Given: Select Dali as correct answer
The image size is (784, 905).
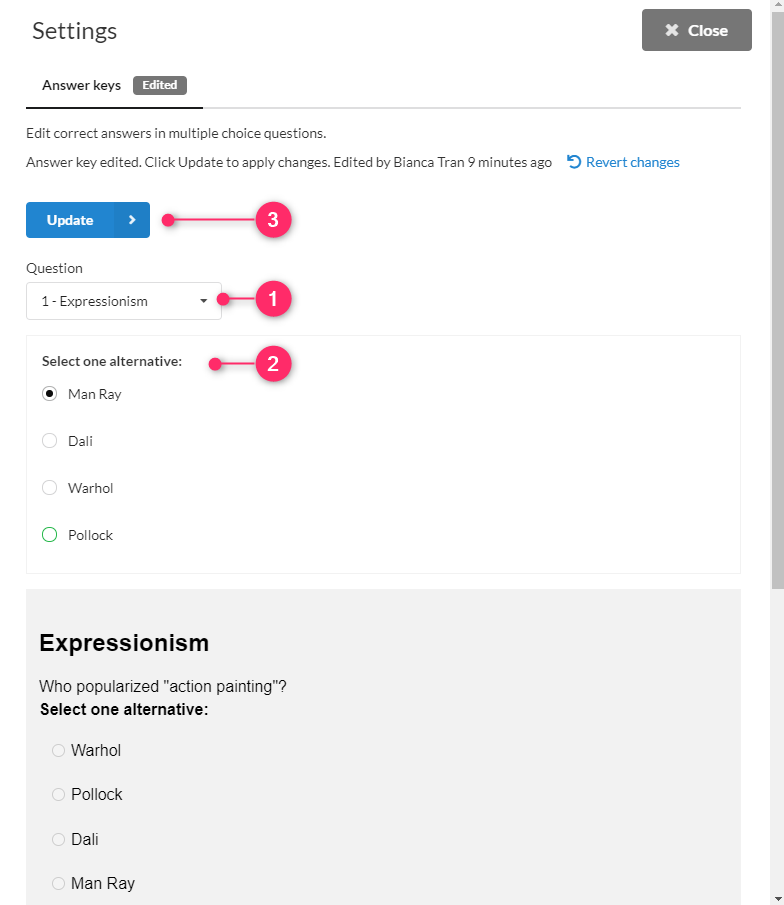Looking at the screenshot, I should (50, 441).
